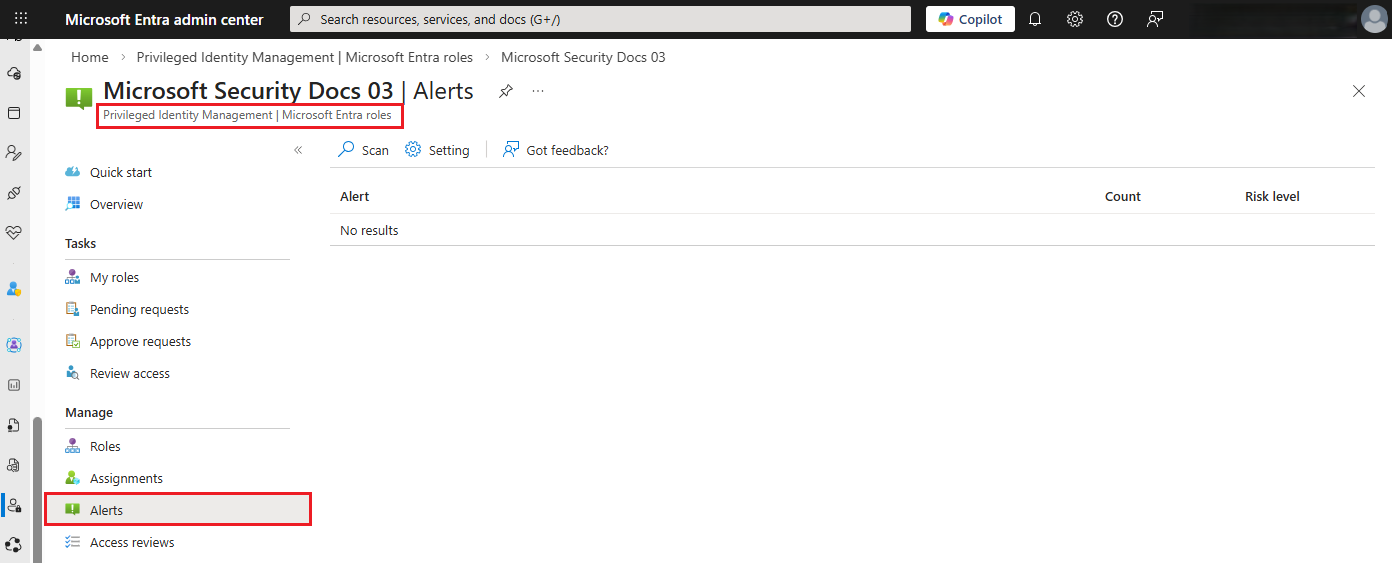Click Got feedback? in toolbar

click(555, 150)
